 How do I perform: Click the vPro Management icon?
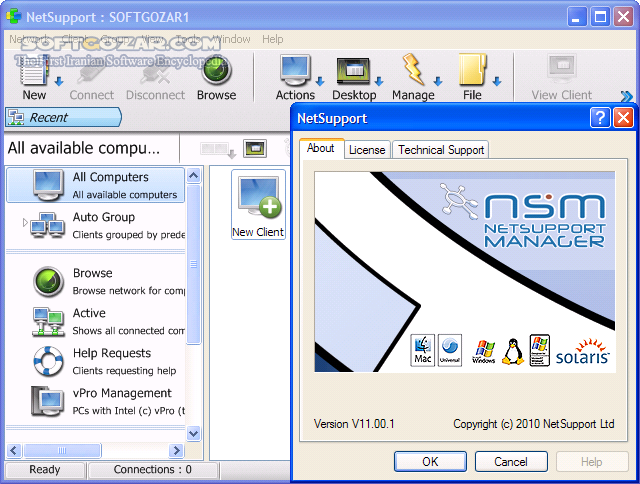click(x=48, y=401)
